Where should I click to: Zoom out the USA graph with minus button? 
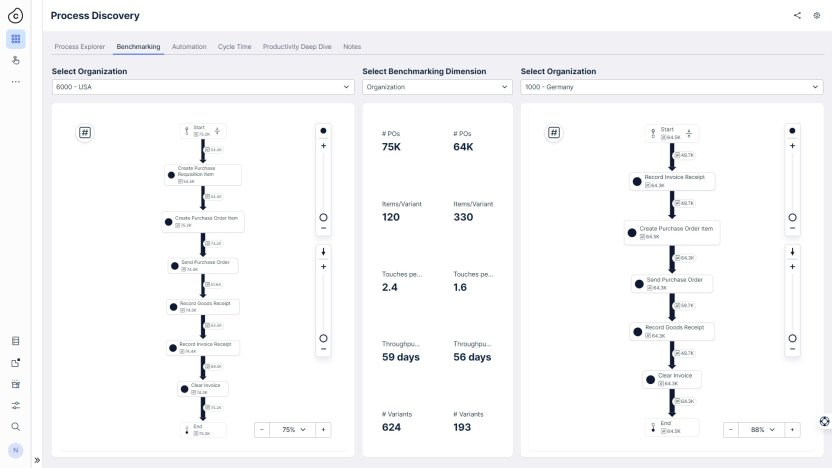click(262, 429)
